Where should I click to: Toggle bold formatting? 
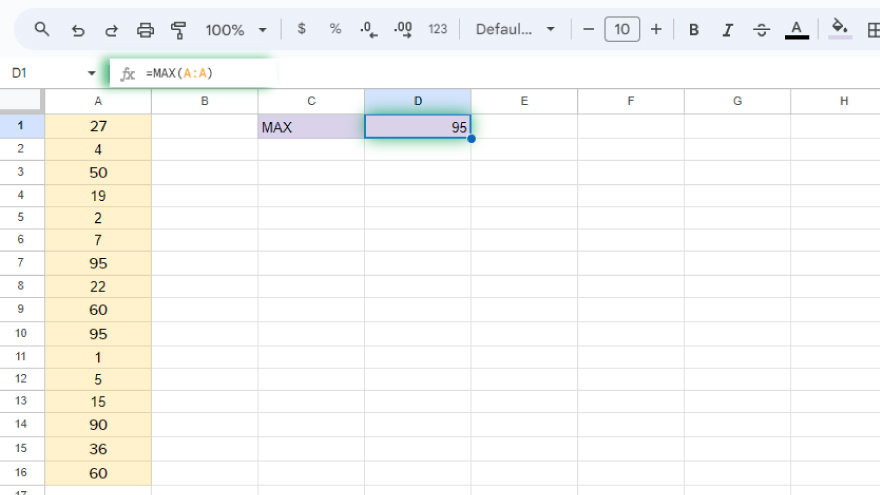pos(694,30)
